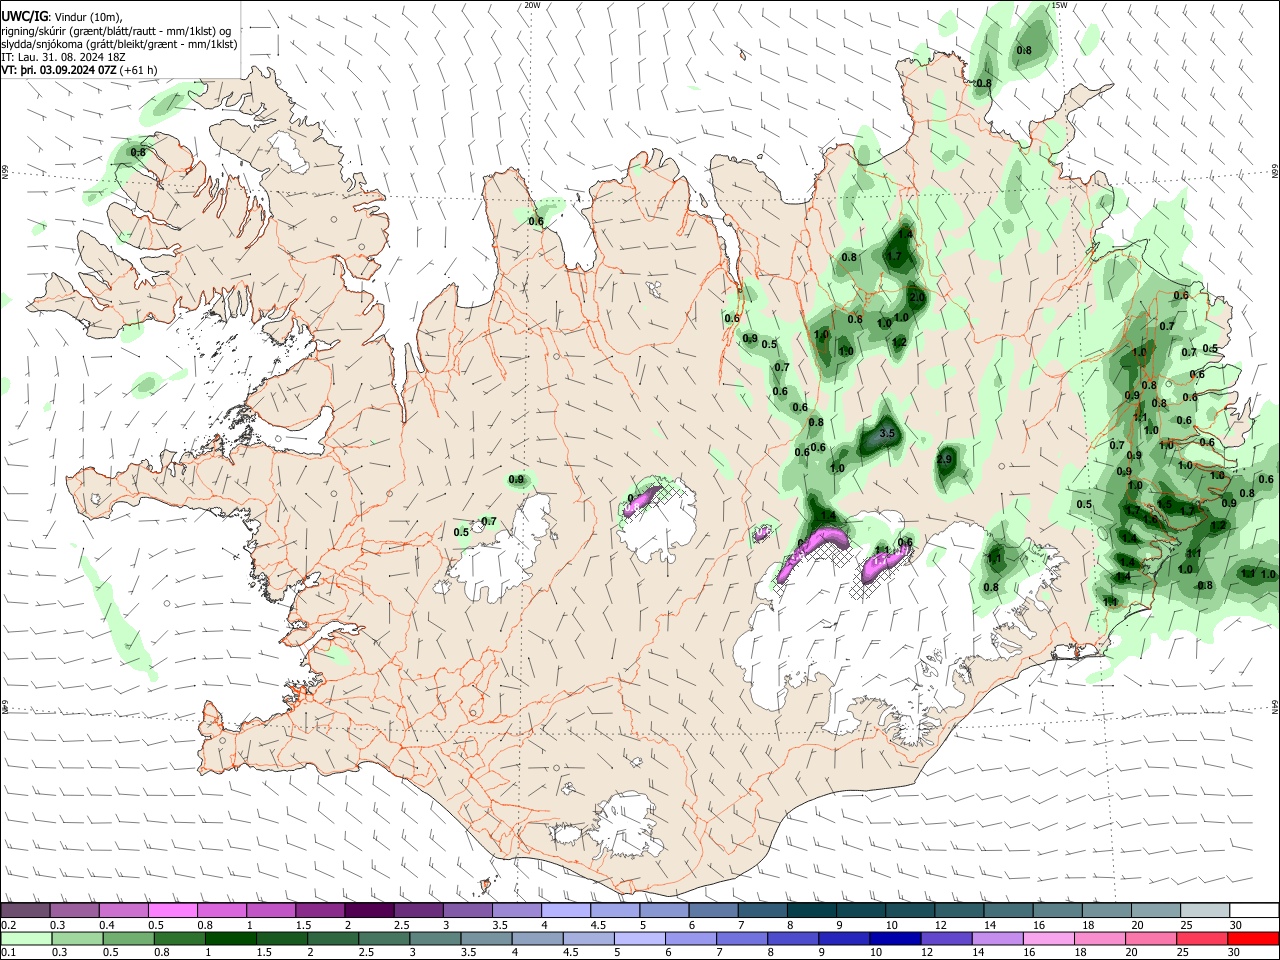Choose bottom legend row swatch between 0.8 and 1

pyautogui.click(x=181, y=938)
